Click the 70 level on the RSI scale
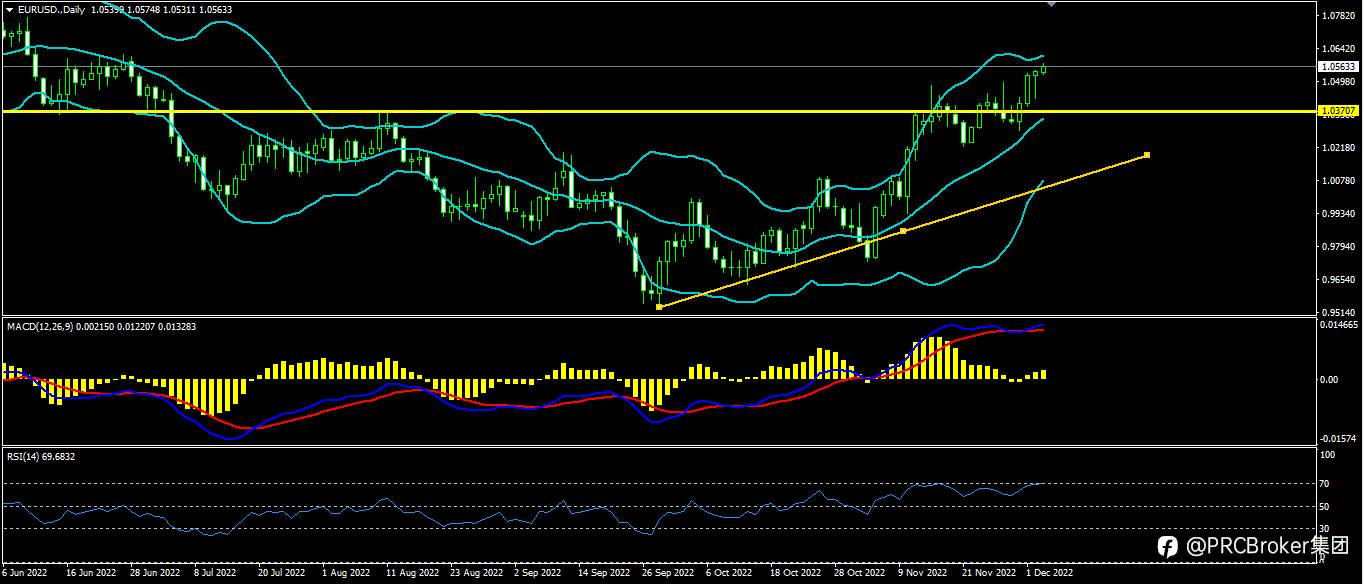This screenshot has height=584, width=1364. click(1325, 484)
